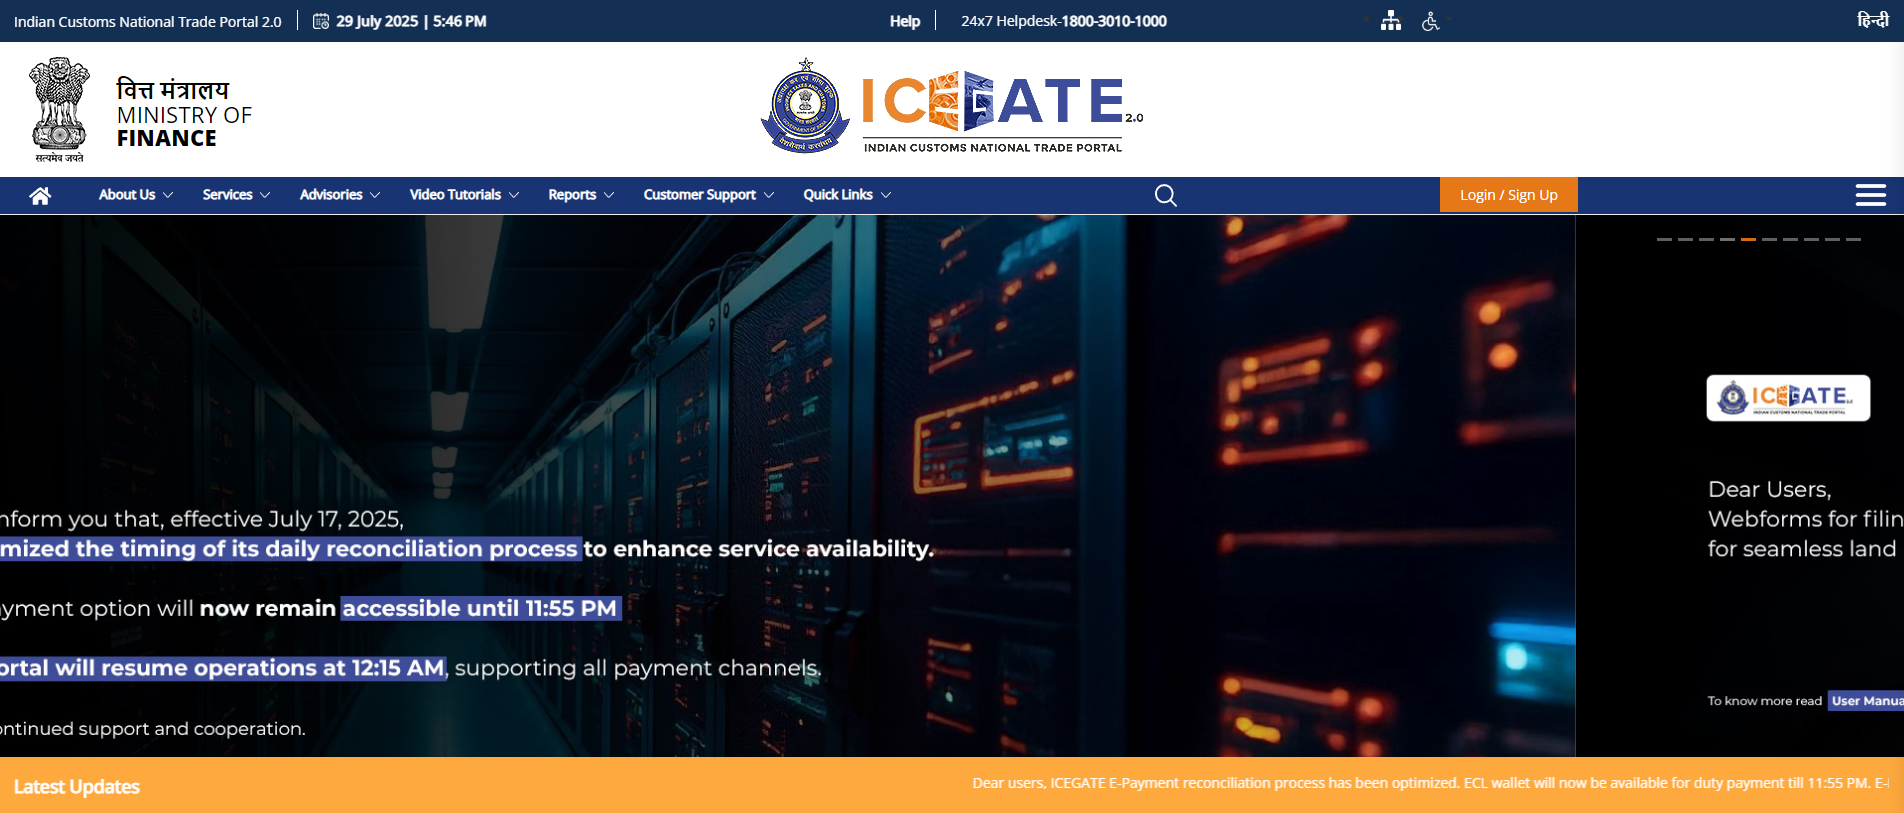Select the second carousel slide indicator
Viewport: 1904px width, 813px height.
[x=1685, y=240]
